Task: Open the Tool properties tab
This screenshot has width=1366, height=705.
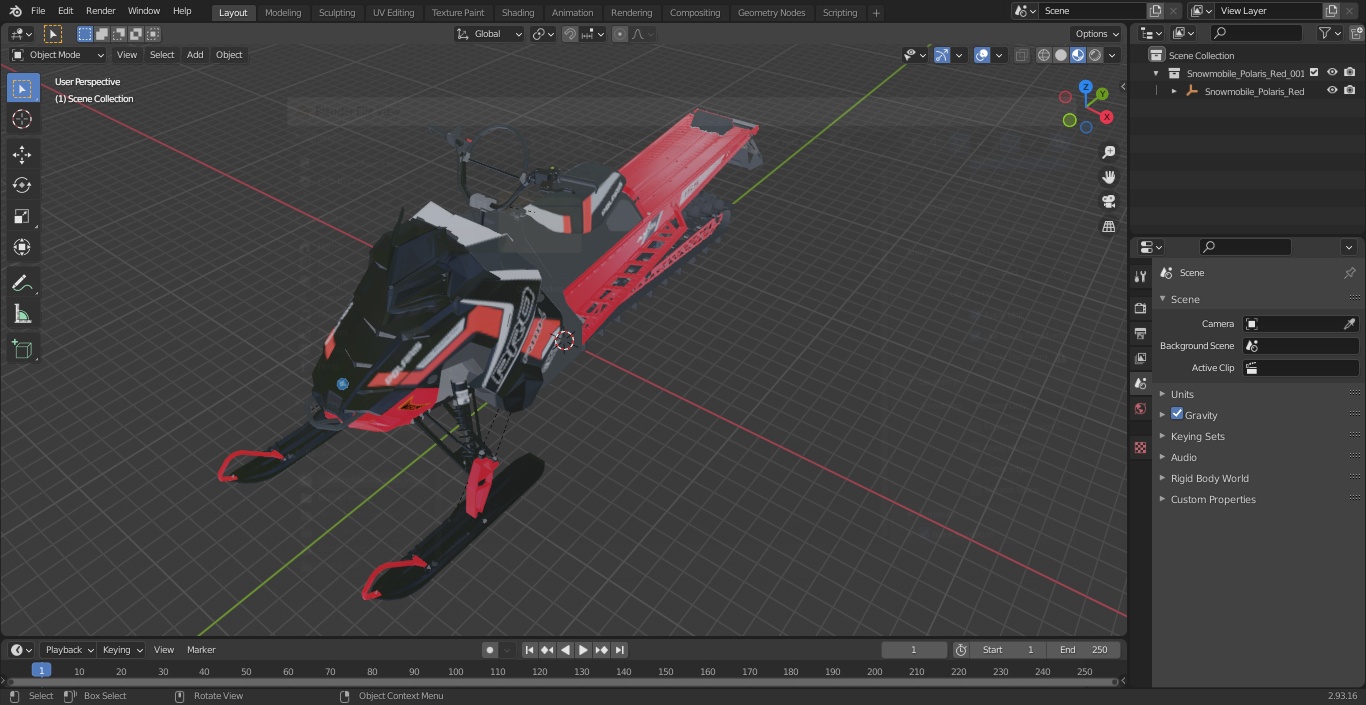Action: [1140, 277]
